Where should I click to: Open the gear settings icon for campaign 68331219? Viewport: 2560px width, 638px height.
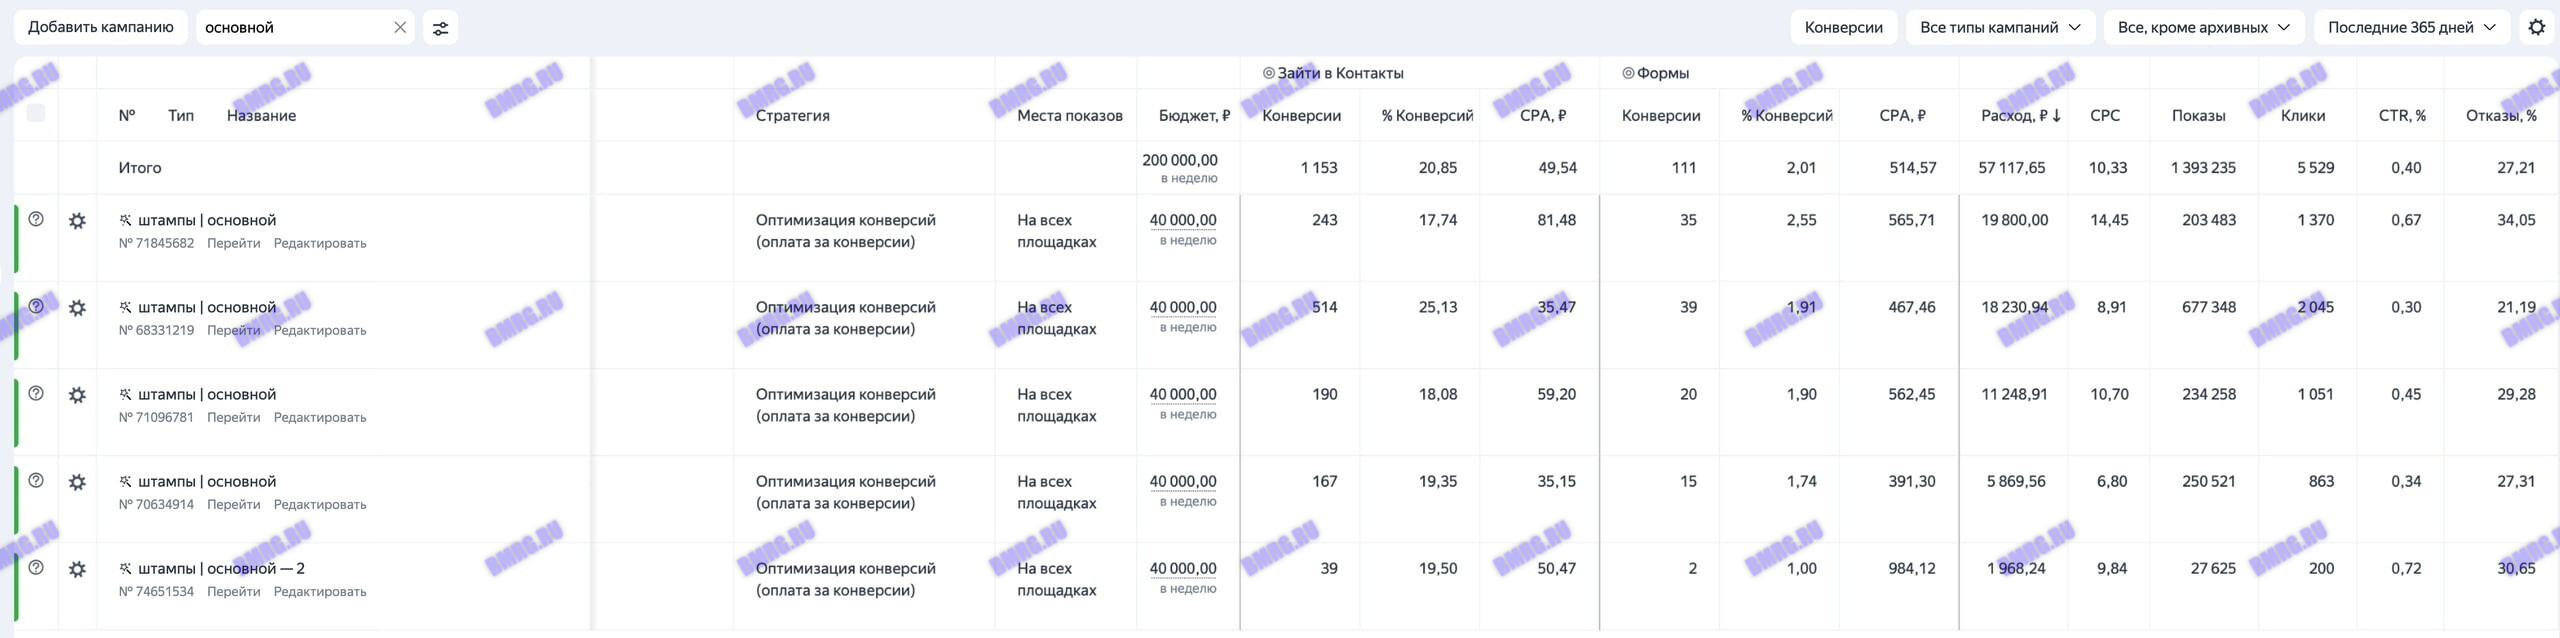77,308
